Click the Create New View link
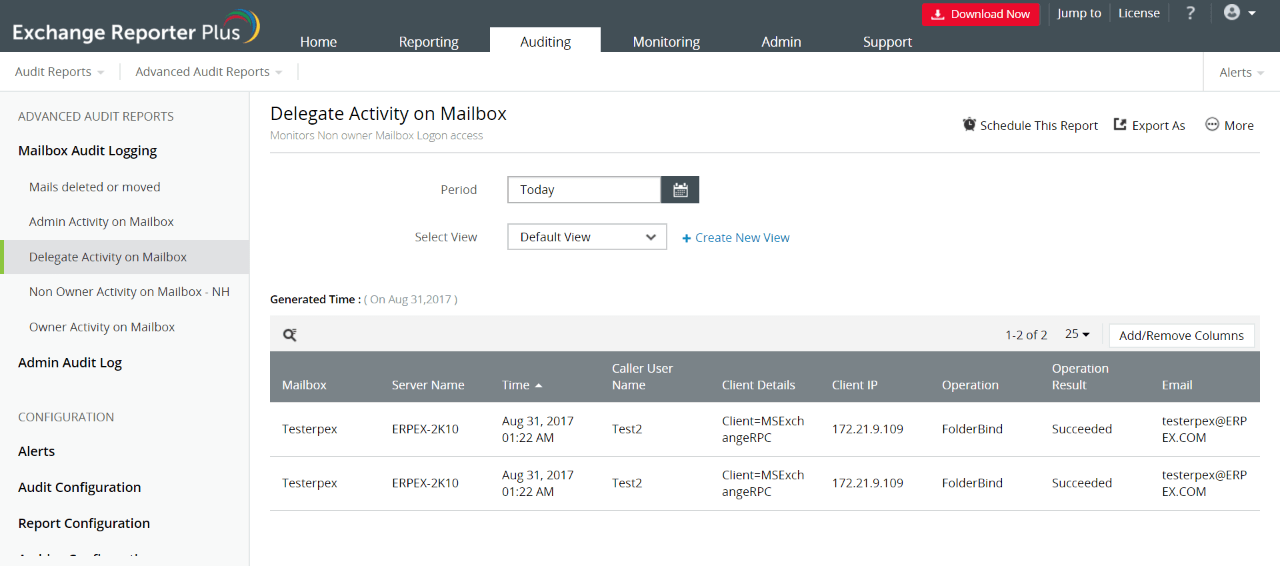This screenshot has height=566, width=1280. (736, 238)
